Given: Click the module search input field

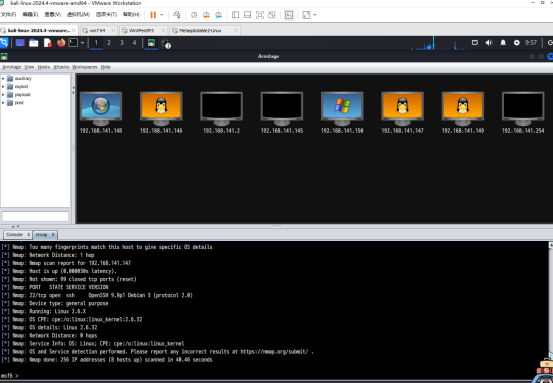Looking at the screenshot, I should tap(35, 216).
